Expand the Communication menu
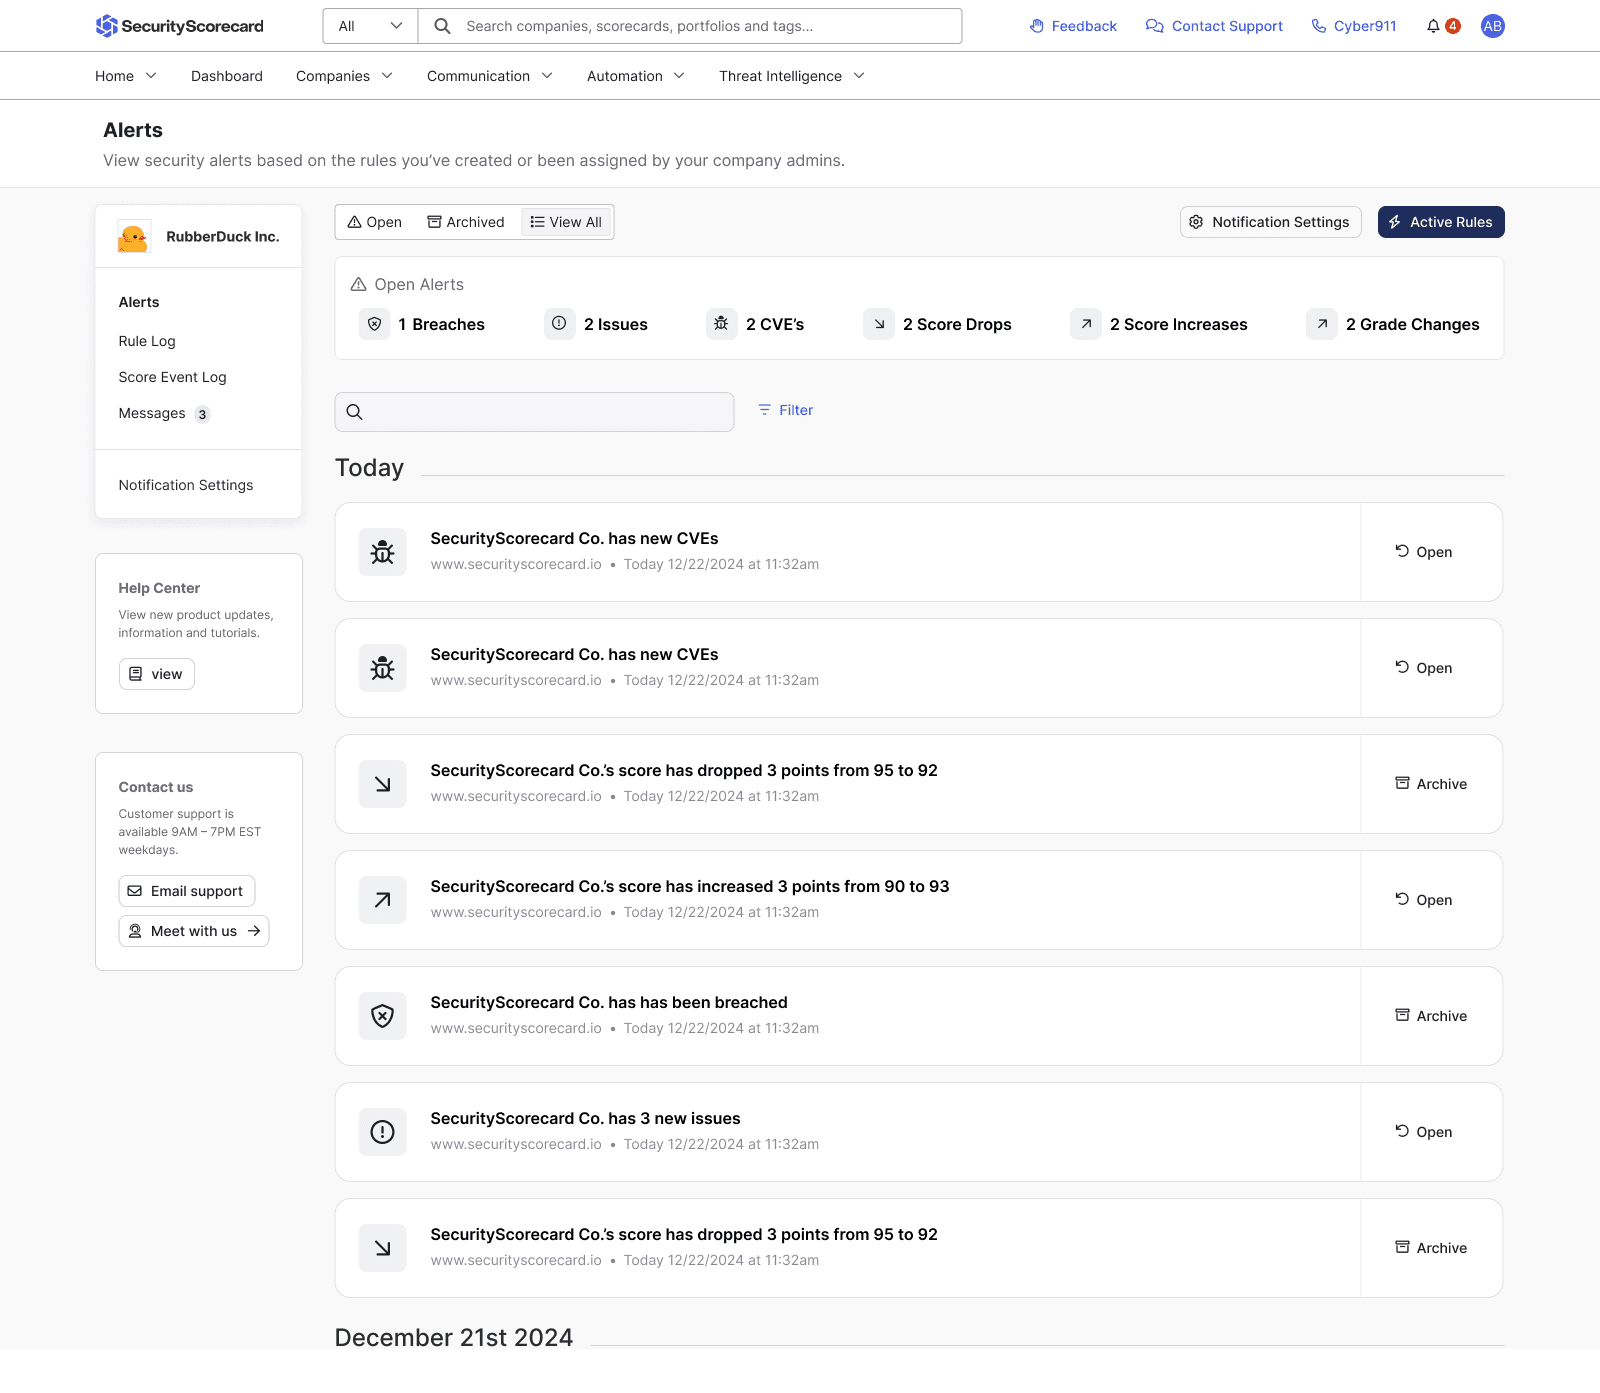This screenshot has width=1600, height=1393. [x=490, y=76]
